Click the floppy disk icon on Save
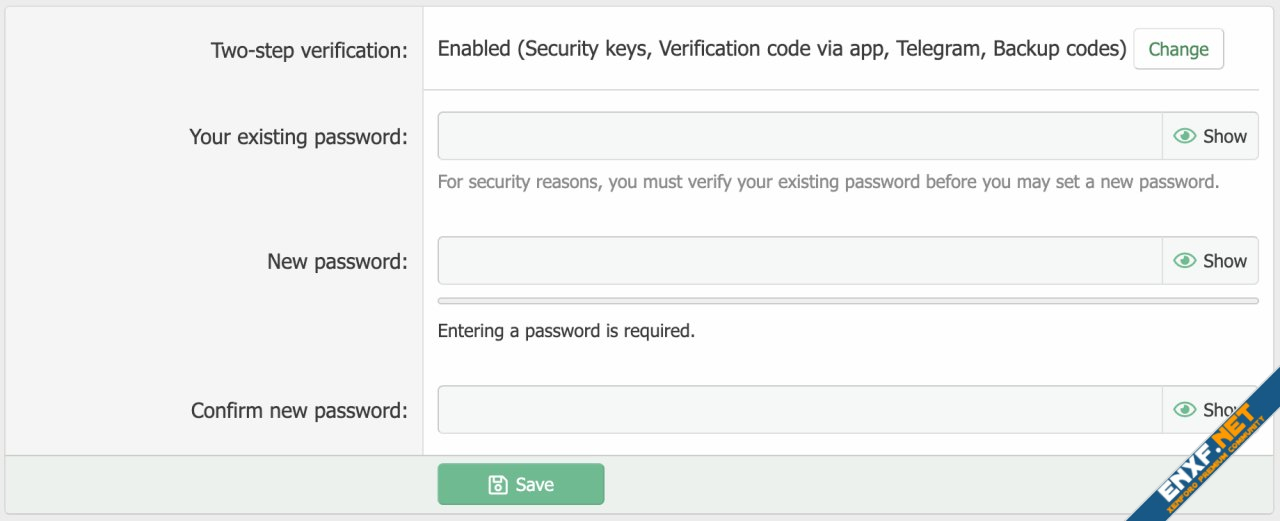 click(x=497, y=485)
